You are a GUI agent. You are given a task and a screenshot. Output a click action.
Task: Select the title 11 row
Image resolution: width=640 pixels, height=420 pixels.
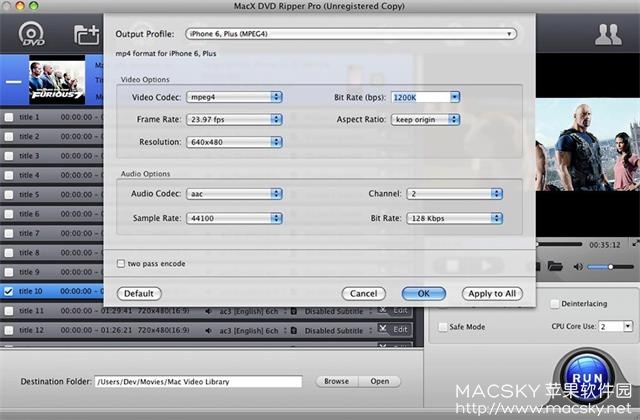point(206,311)
